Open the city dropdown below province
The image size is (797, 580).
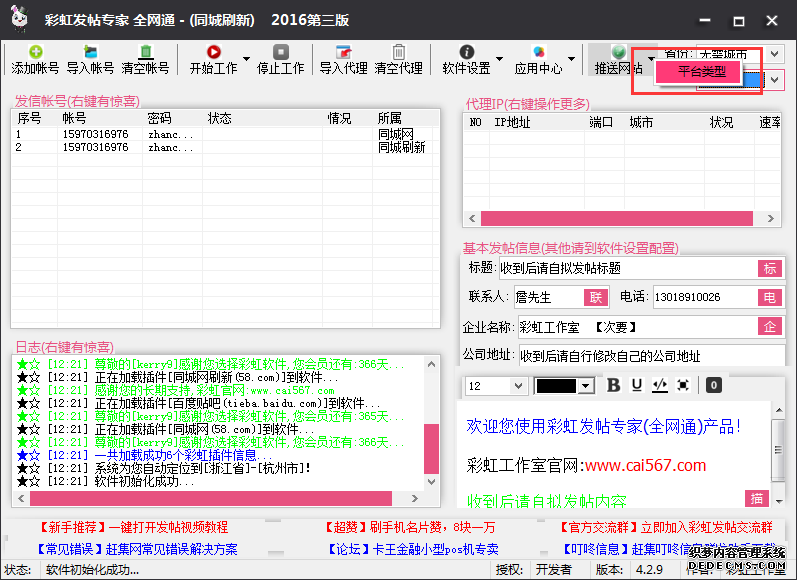774,80
